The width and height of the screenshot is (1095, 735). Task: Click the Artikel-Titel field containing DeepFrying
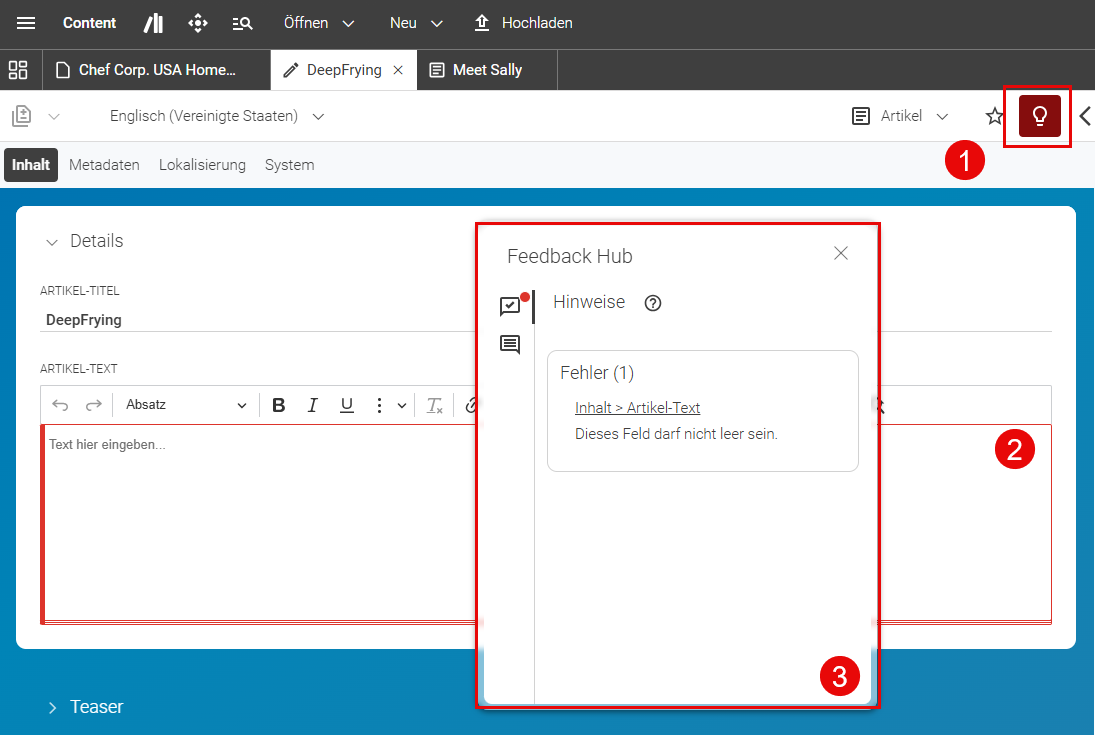click(257, 320)
